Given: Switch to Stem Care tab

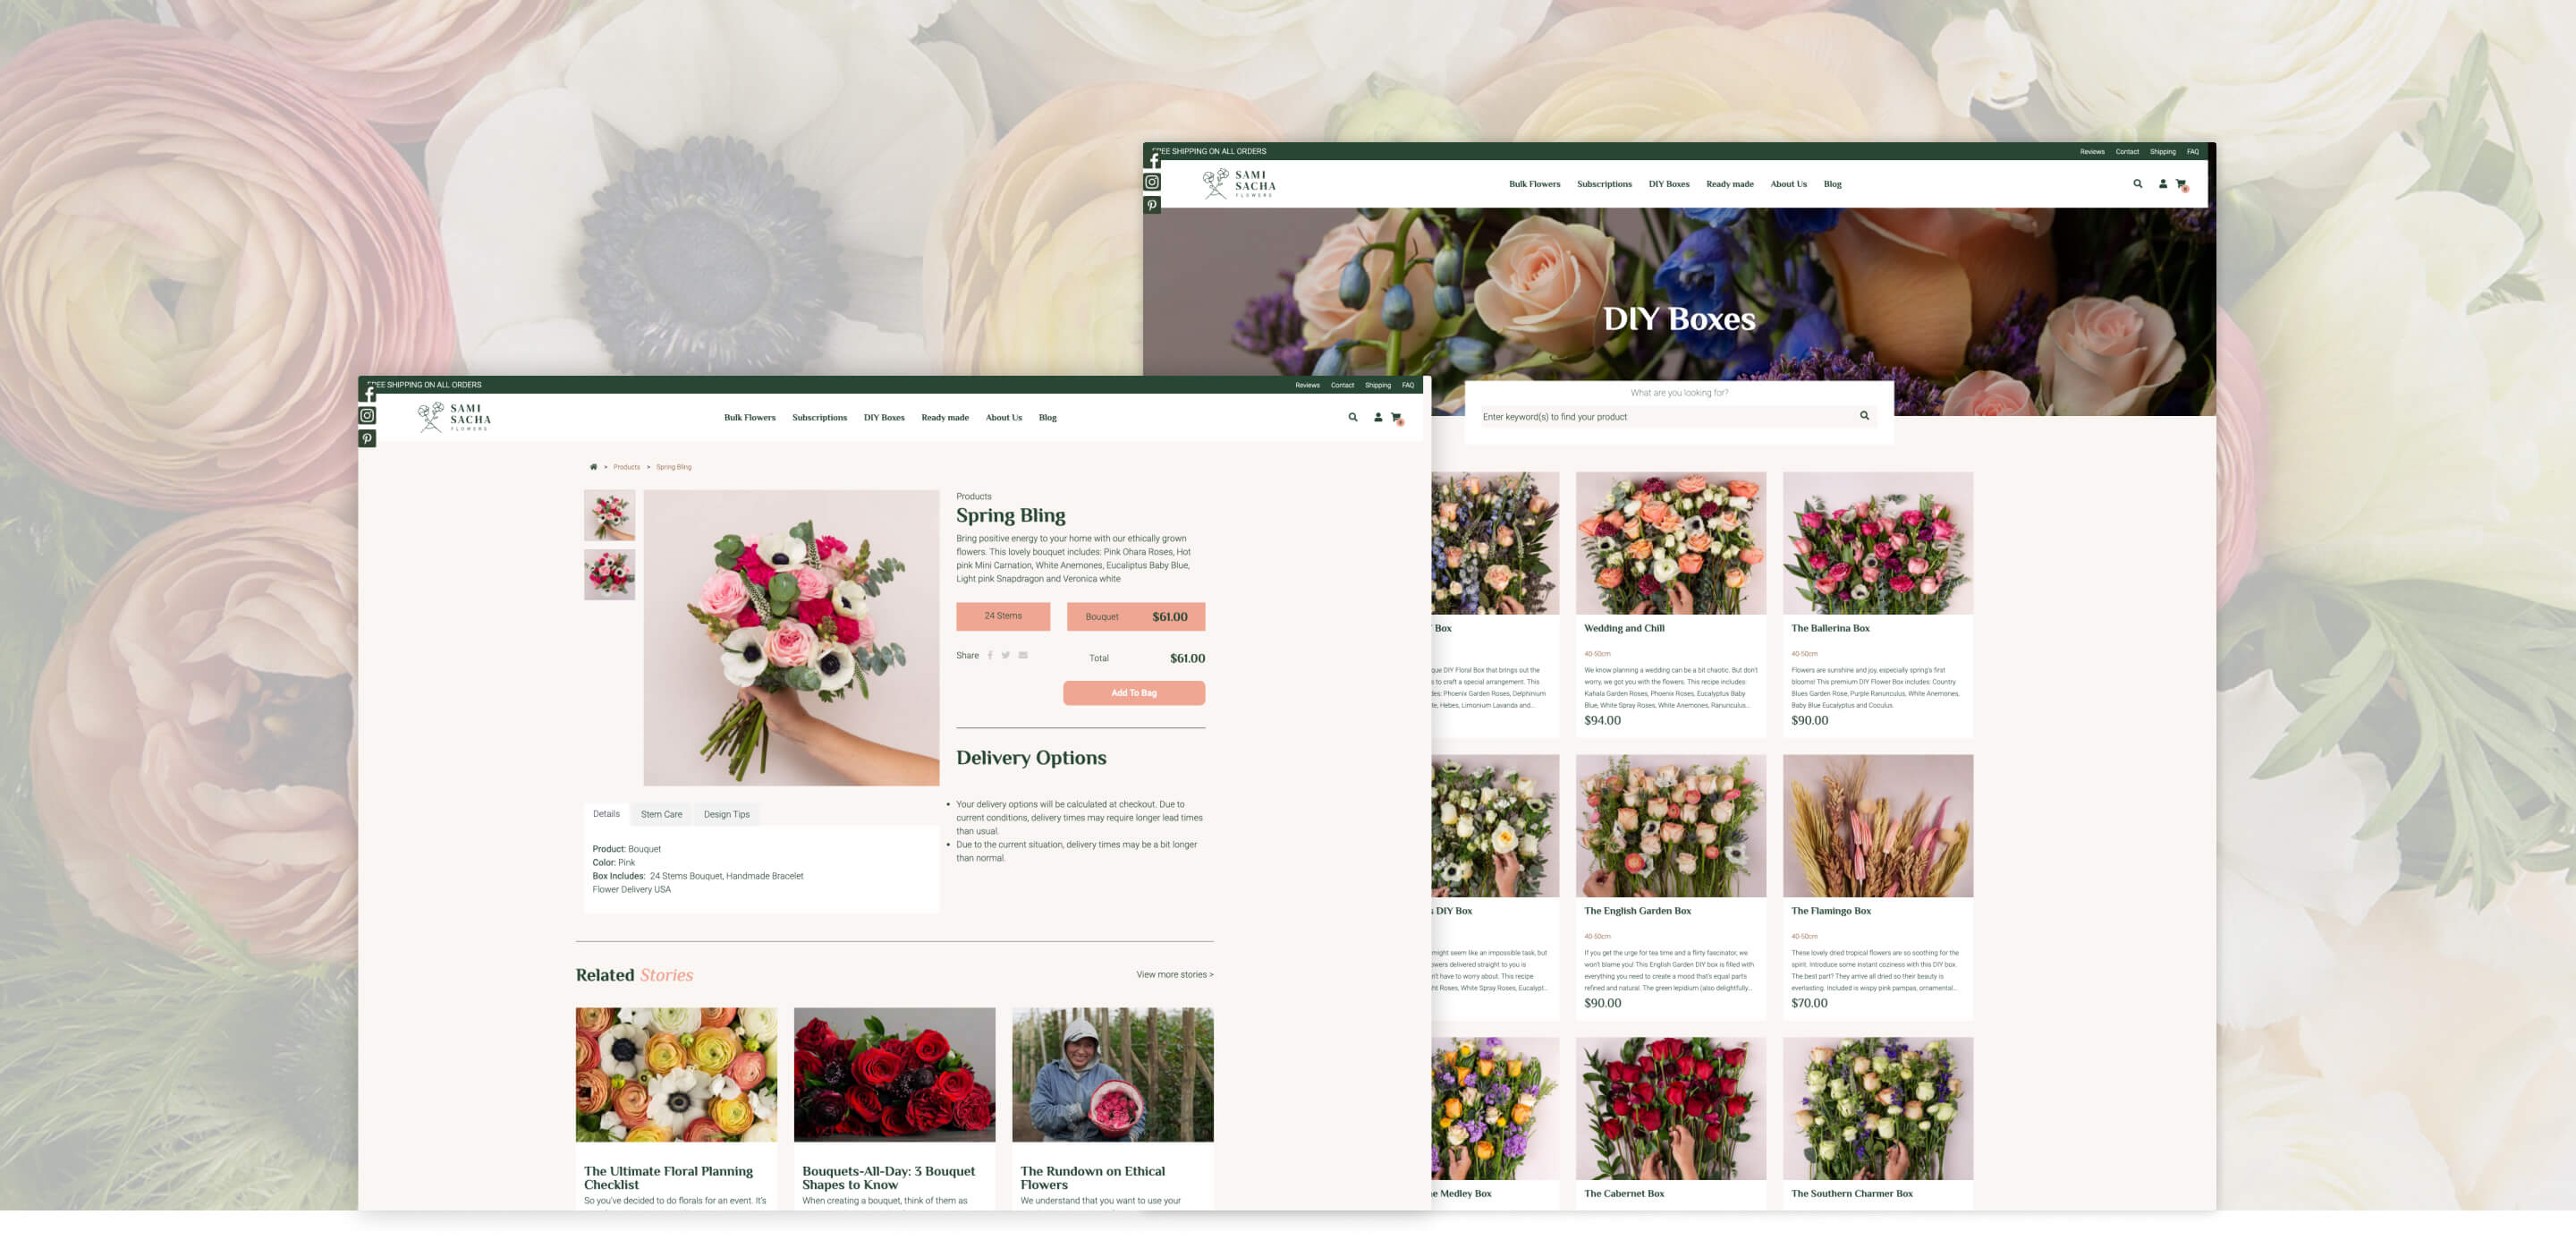Looking at the screenshot, I should 661,814.
